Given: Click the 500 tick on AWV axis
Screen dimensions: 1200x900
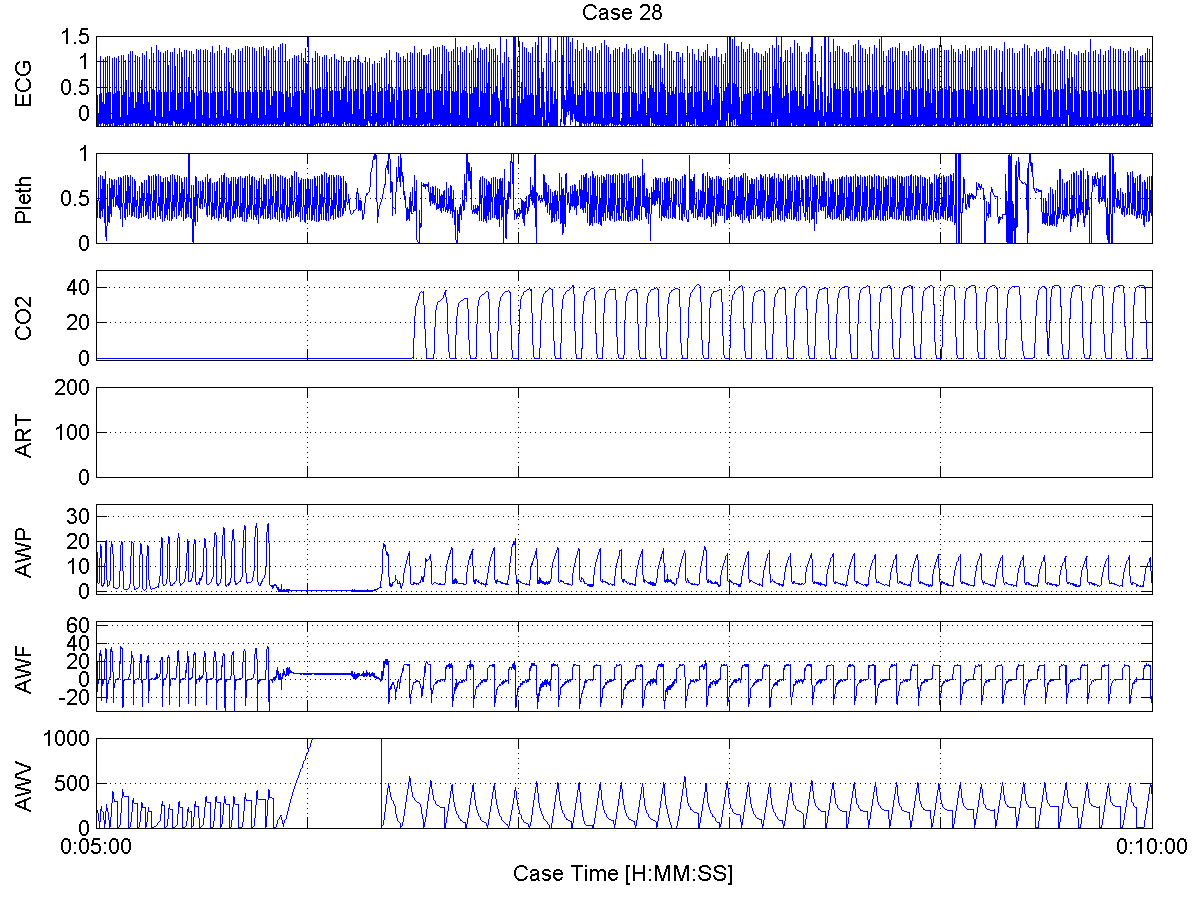Looking at the screenshot, I should pyautogui.click(x=75, y=783).
